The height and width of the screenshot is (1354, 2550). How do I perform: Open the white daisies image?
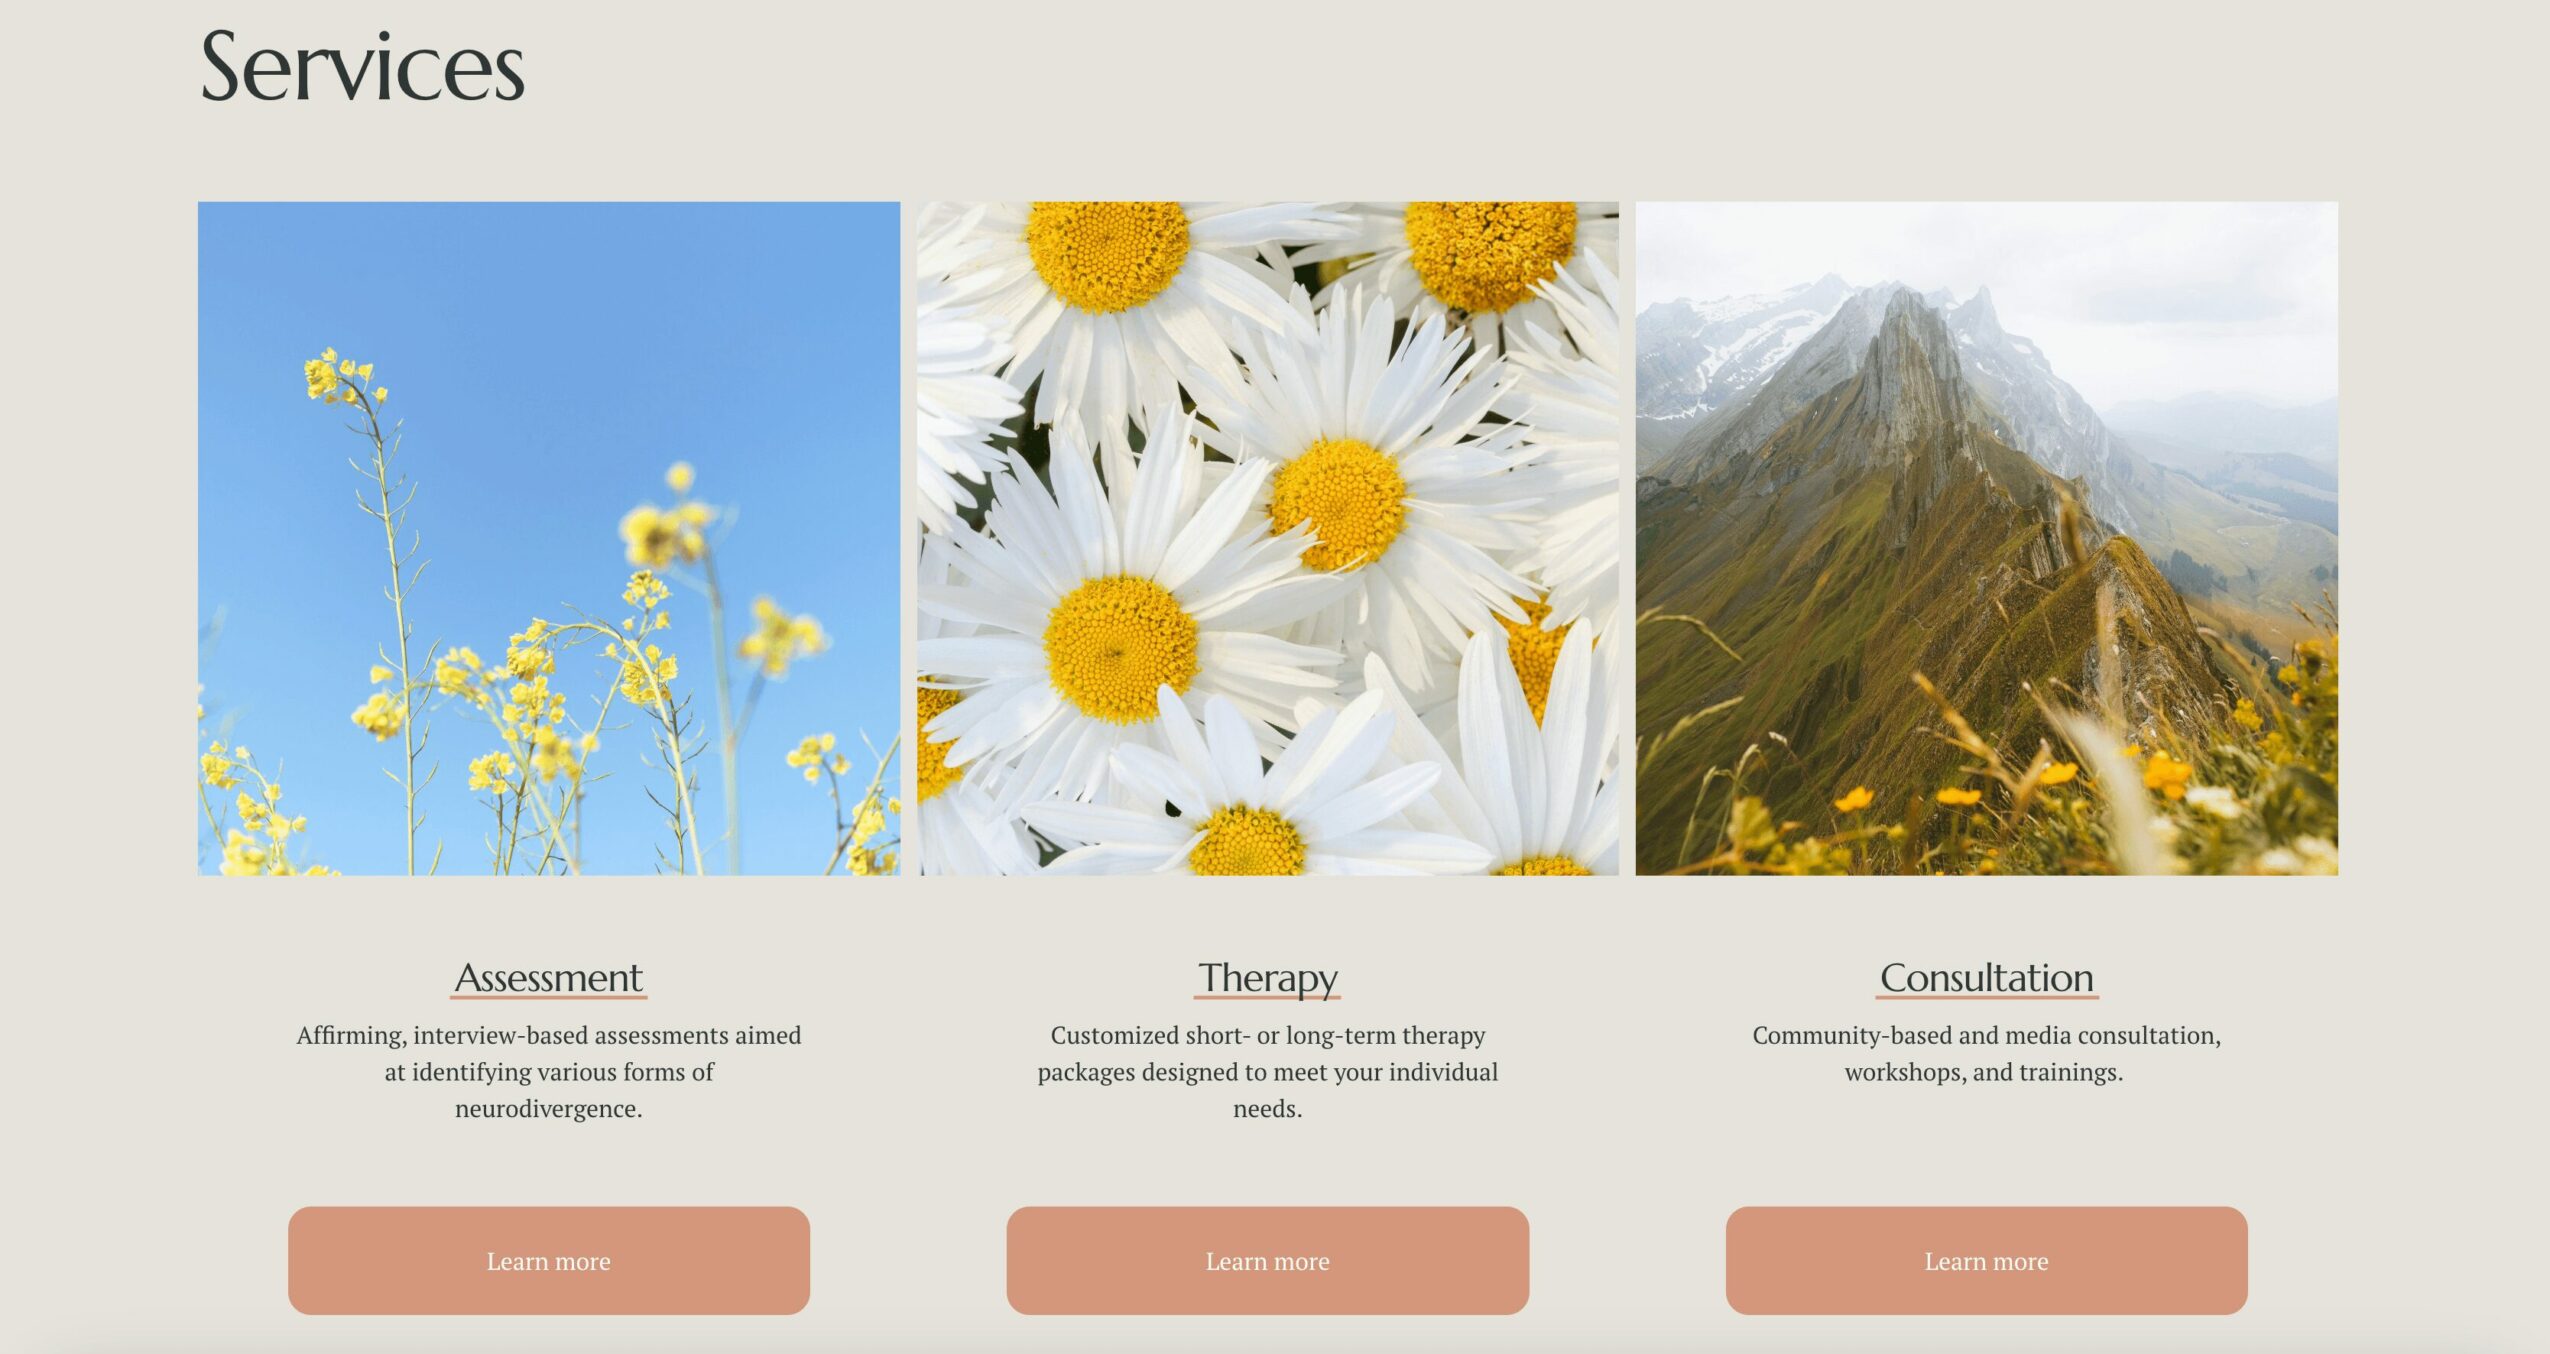[x=1267, y=538]
